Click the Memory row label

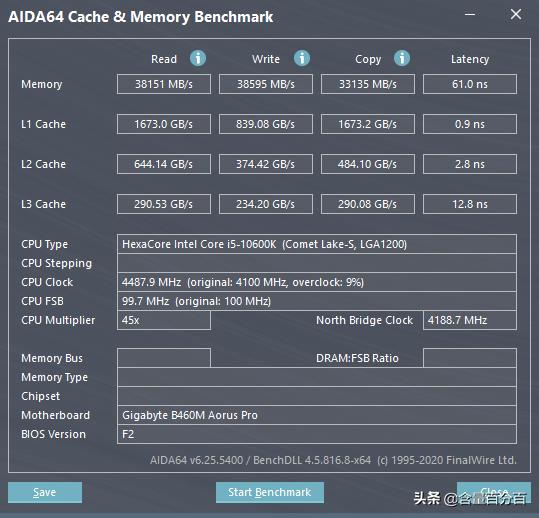42,84
